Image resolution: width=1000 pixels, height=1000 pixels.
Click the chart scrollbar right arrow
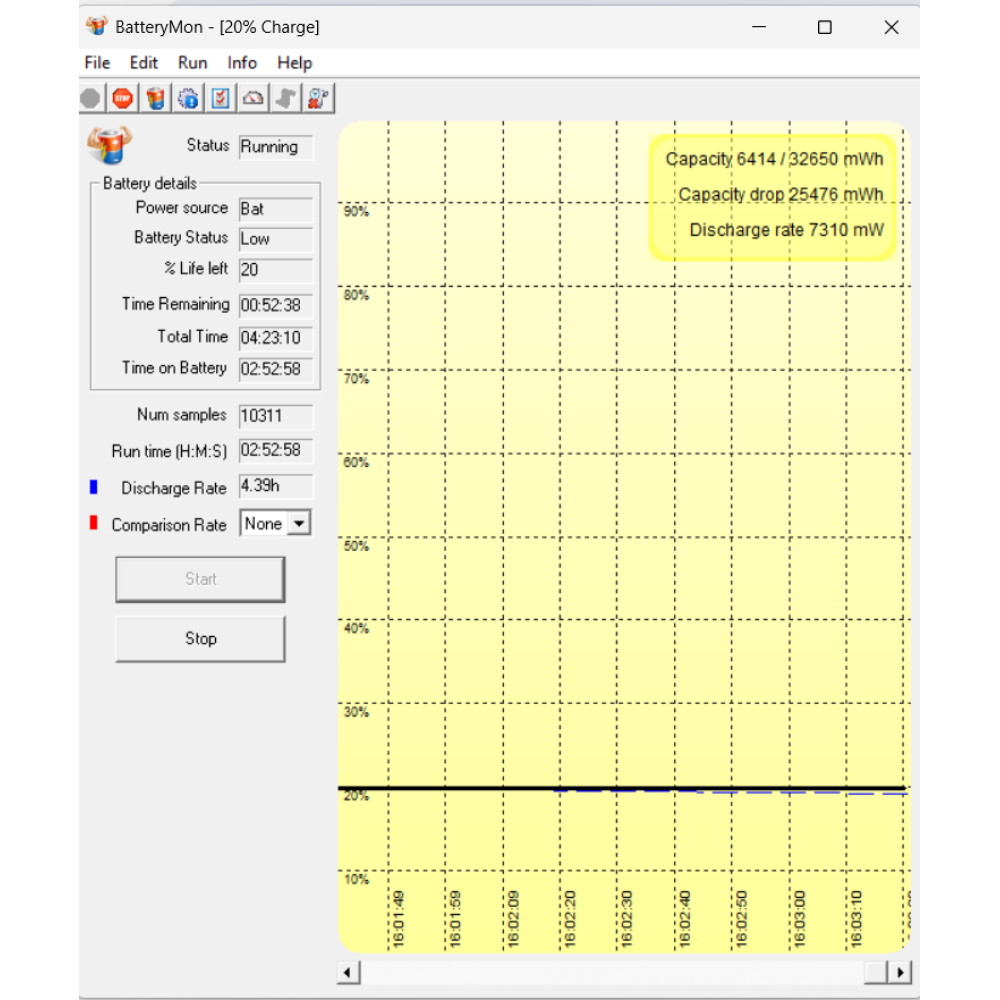tap(900, 972)
